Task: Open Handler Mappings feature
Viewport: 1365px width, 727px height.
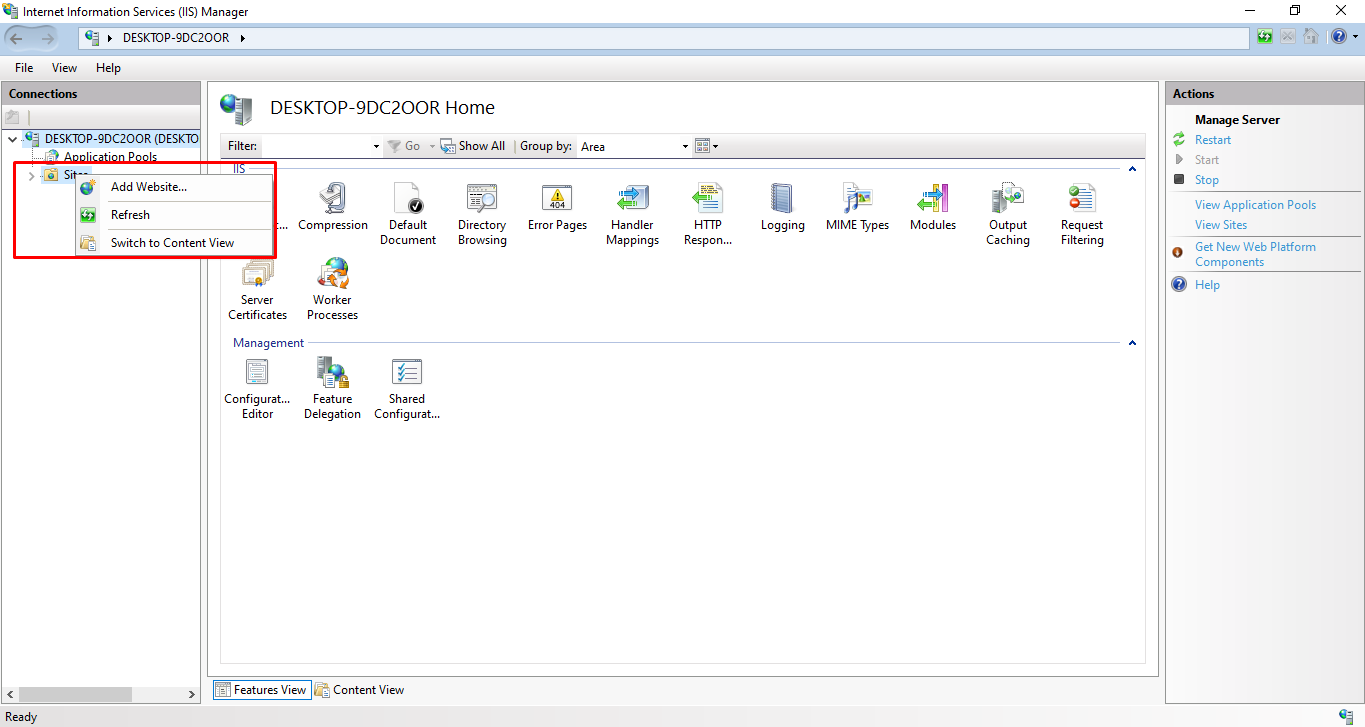Action: coord(632,200)
